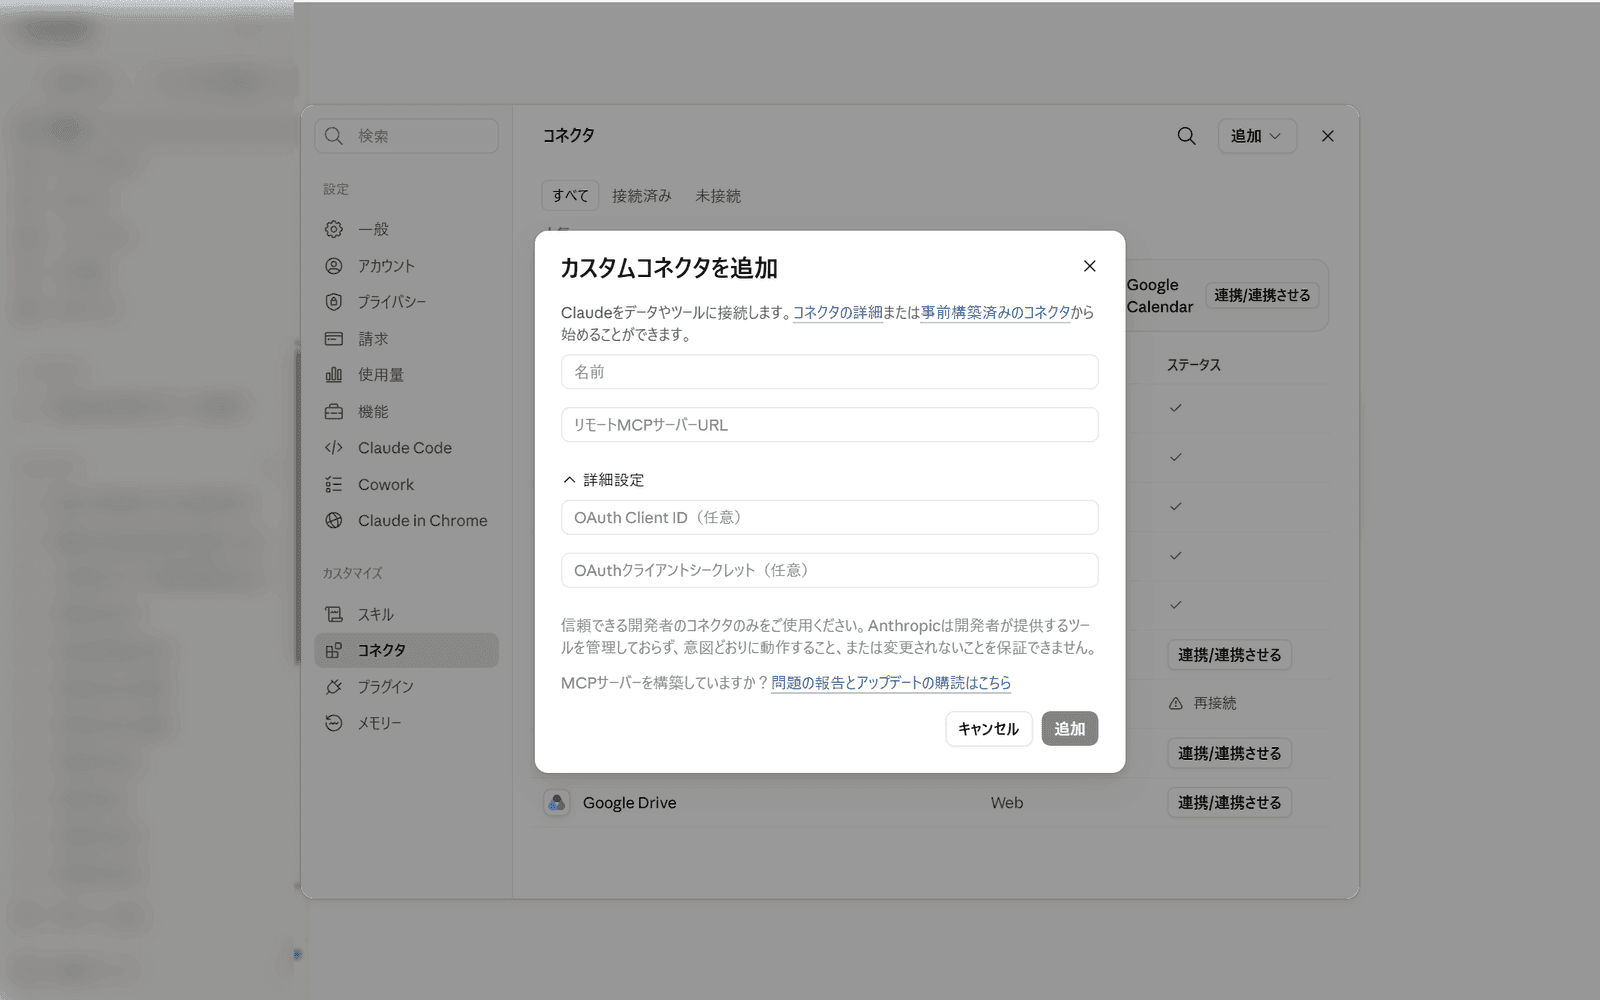Click the Google Drive connector icon
The image size is (1600, 1000).
(557, 803)
